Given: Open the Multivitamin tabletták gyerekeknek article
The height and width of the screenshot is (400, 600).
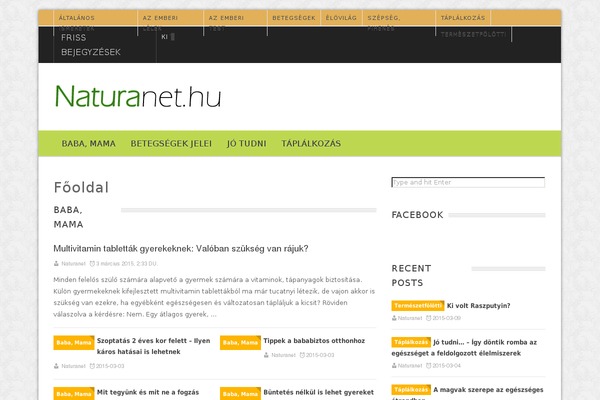Looking at the screenshot, I should coord(181,249).
